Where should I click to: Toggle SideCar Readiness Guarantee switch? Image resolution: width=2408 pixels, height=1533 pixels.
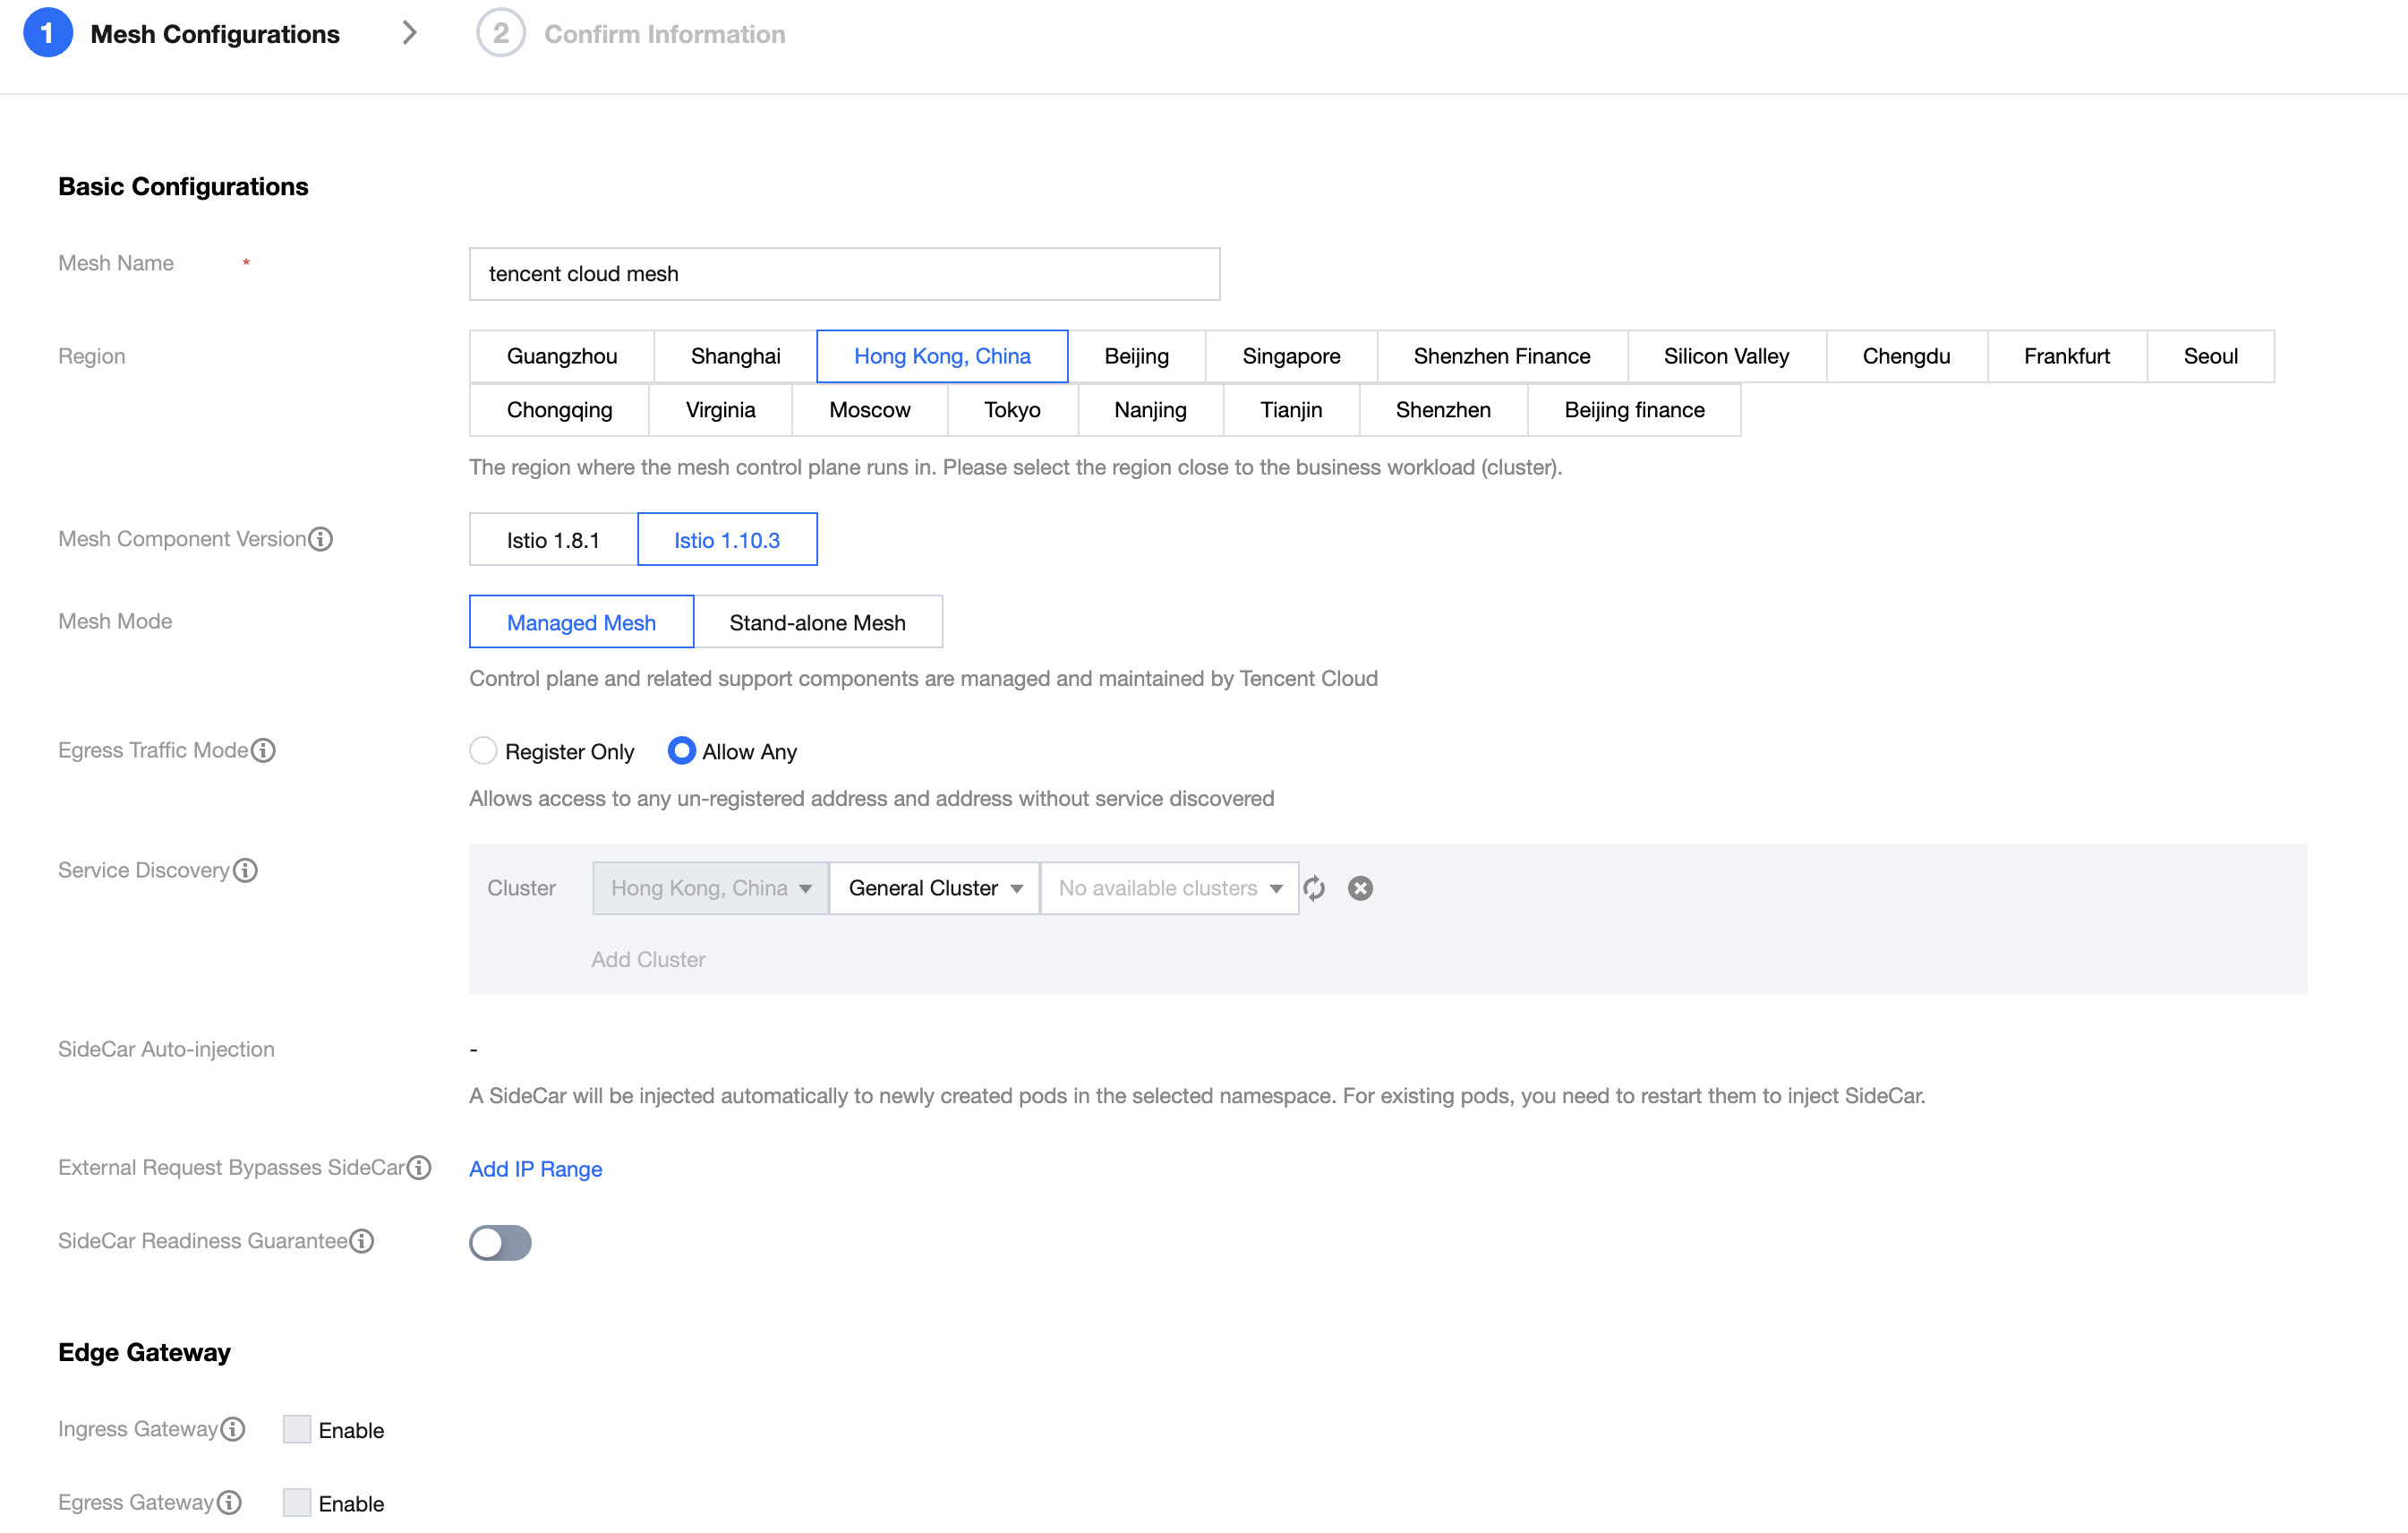coord(500,1242)
